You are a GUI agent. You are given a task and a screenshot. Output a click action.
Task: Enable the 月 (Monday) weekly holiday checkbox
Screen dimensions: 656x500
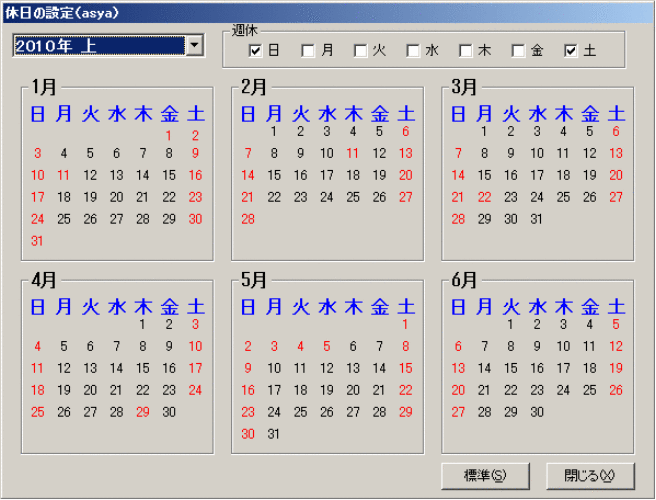point(308,50)
